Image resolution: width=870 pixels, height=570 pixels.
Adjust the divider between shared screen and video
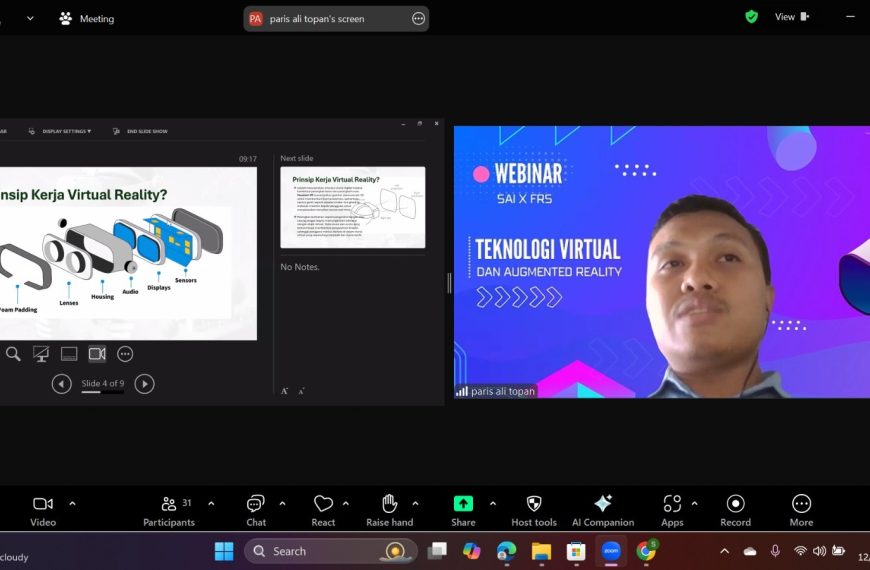click(x=449, y=283)
